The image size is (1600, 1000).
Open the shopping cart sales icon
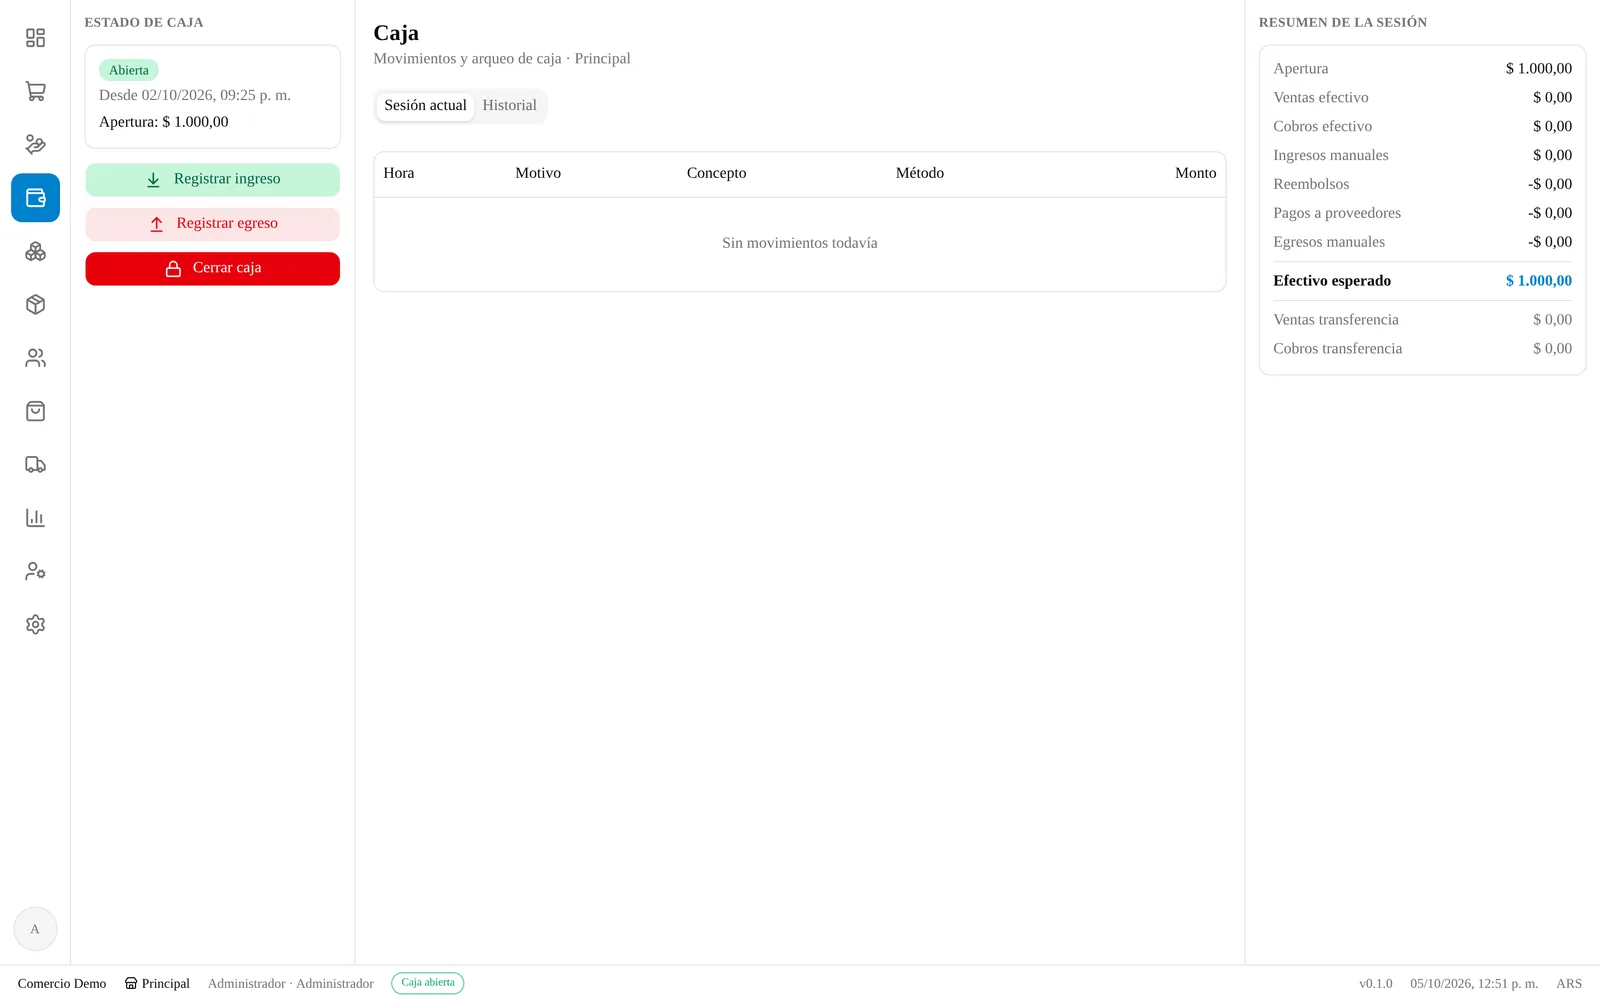tap(35, 91)
